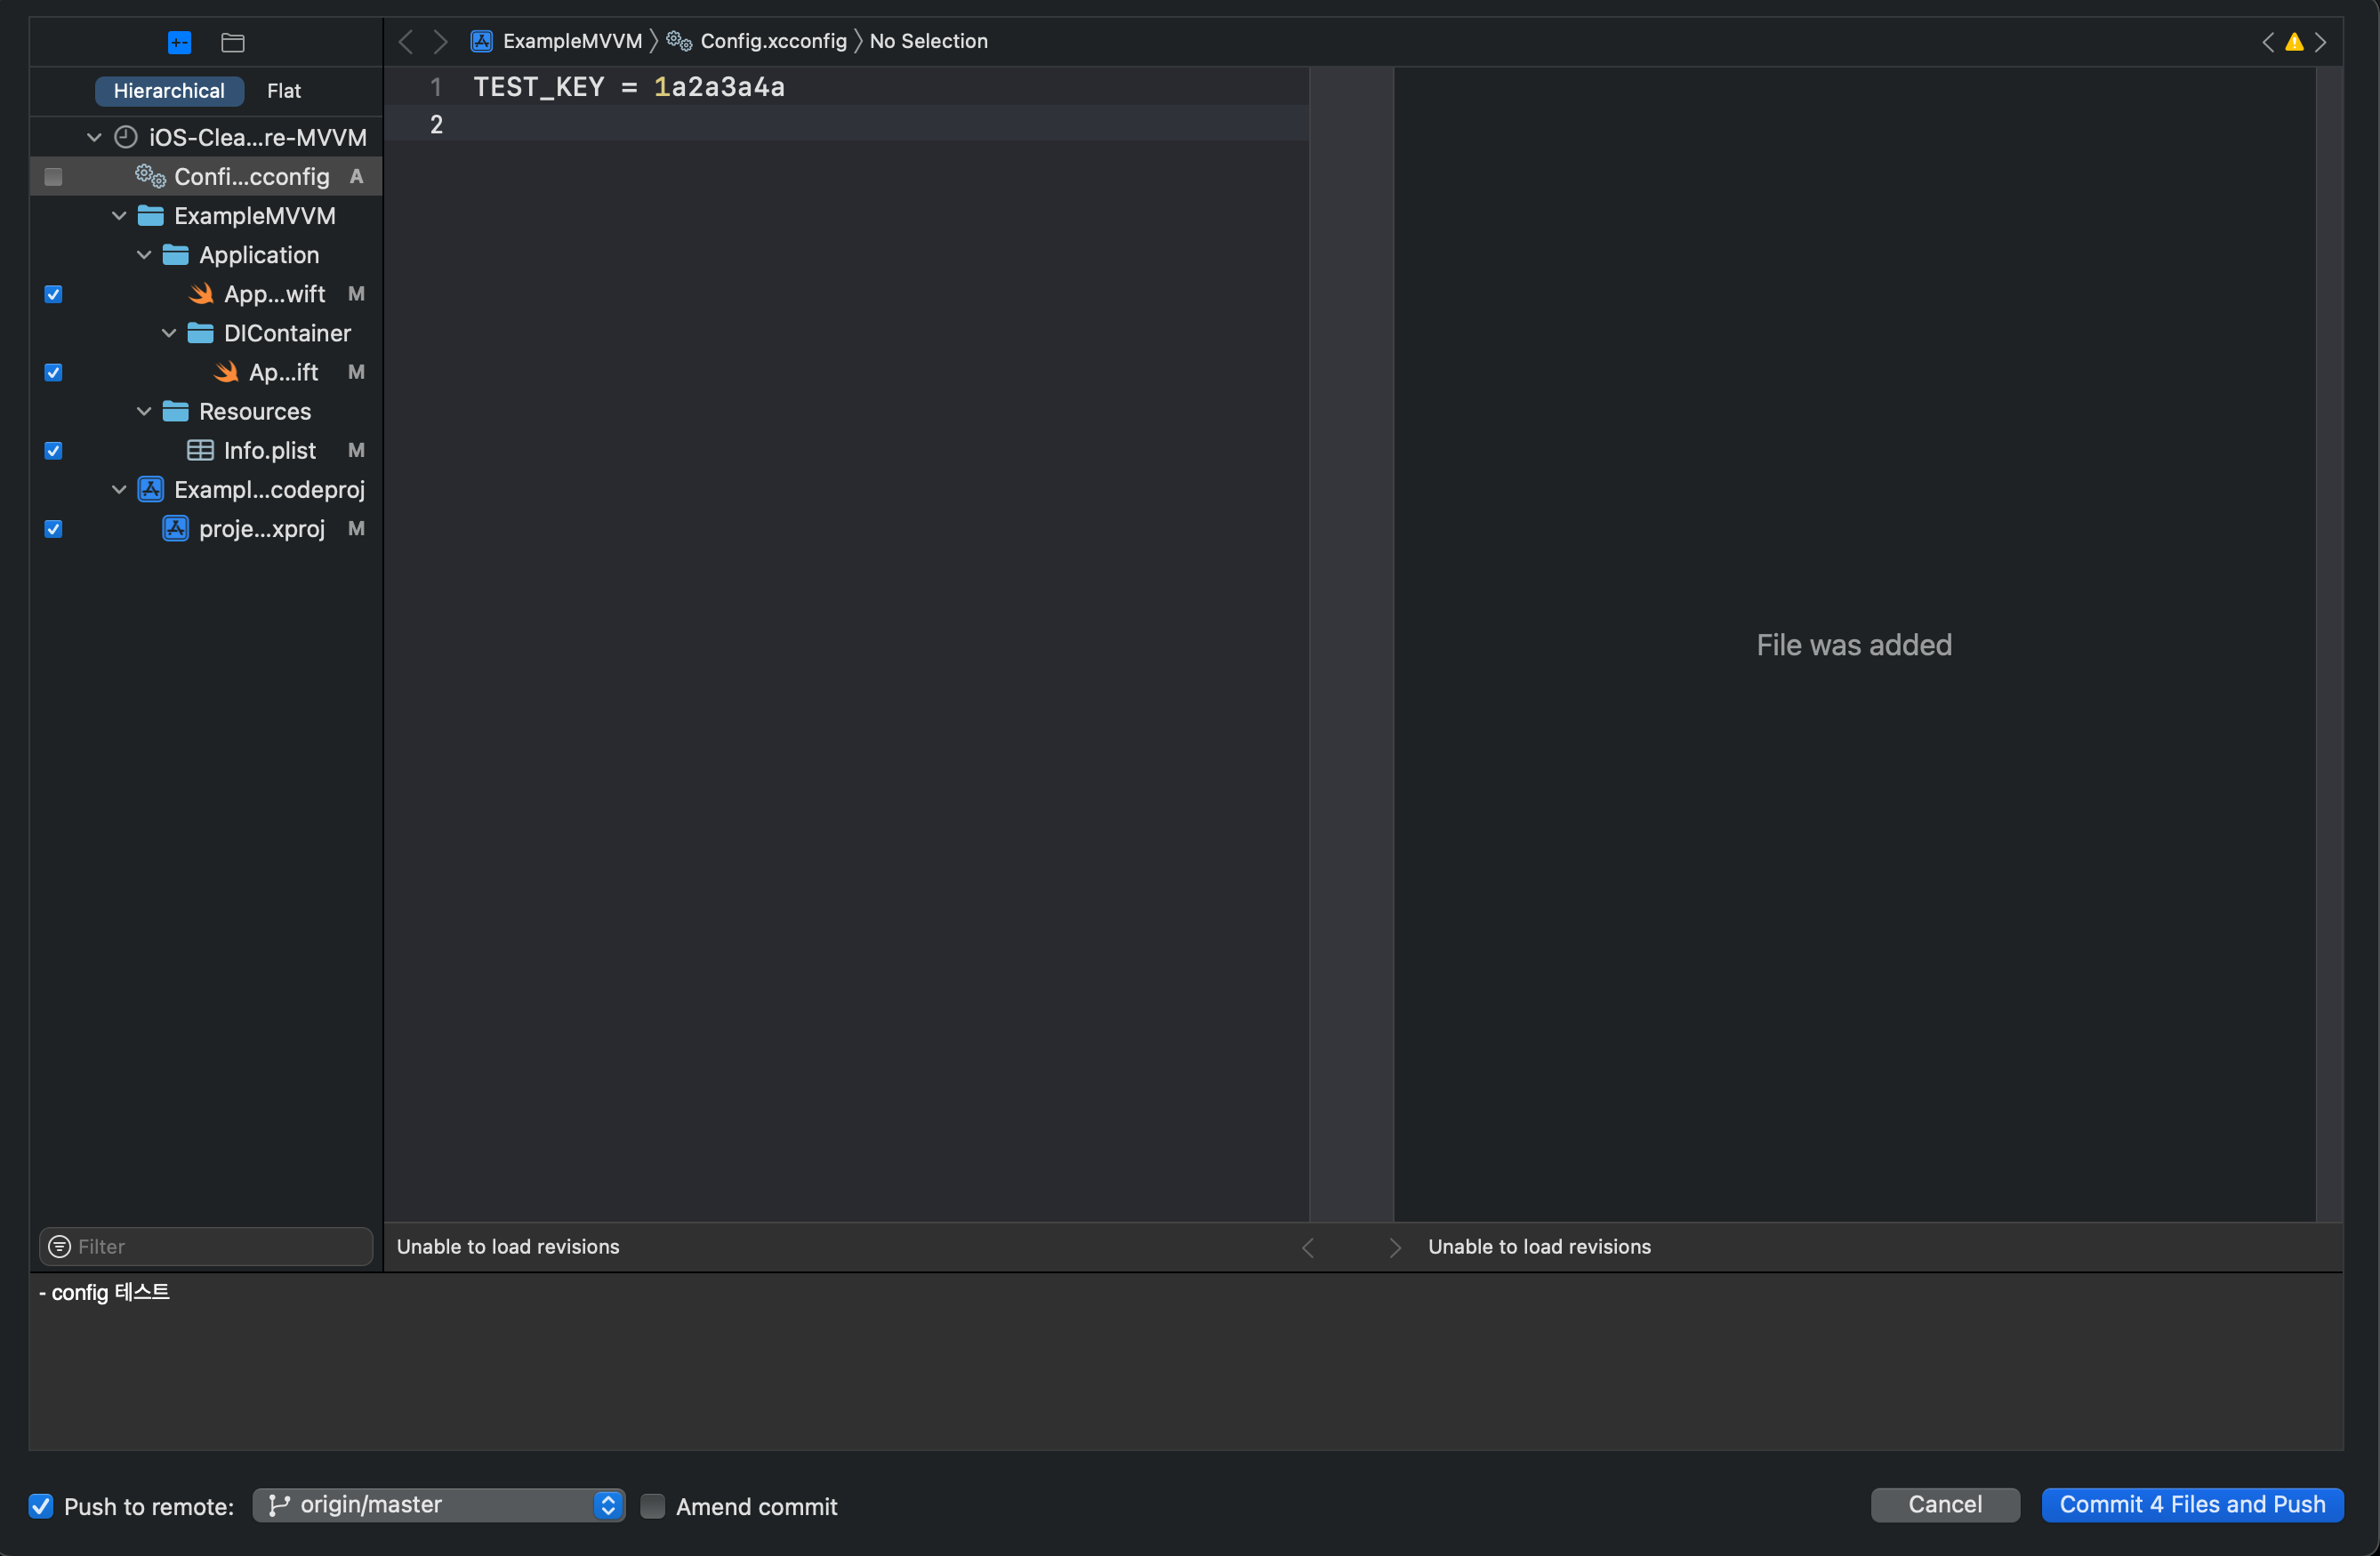
Task: Collapse the Resources folder
Action: pyautogui.click(x=144, y=411)
